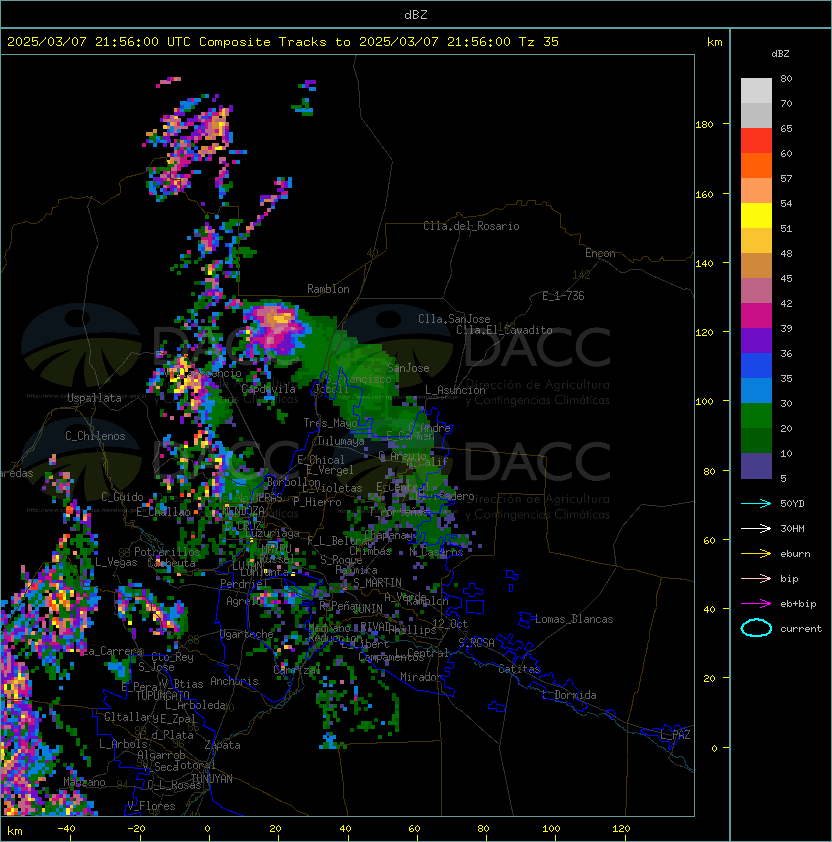Click the 'S_MARTIN' map label
This screenshot has width=832, height=842.
coord(377,583)
